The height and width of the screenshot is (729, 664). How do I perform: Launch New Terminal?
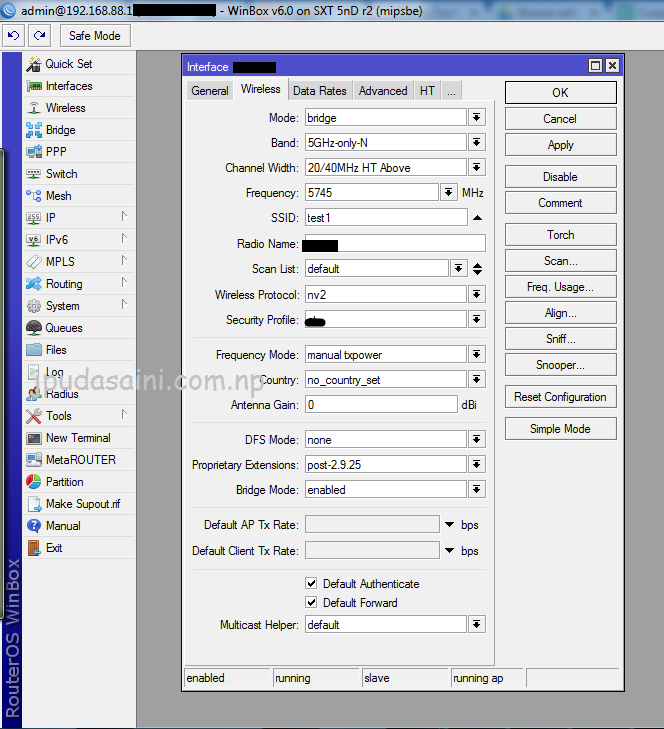(x=79, y=438)
